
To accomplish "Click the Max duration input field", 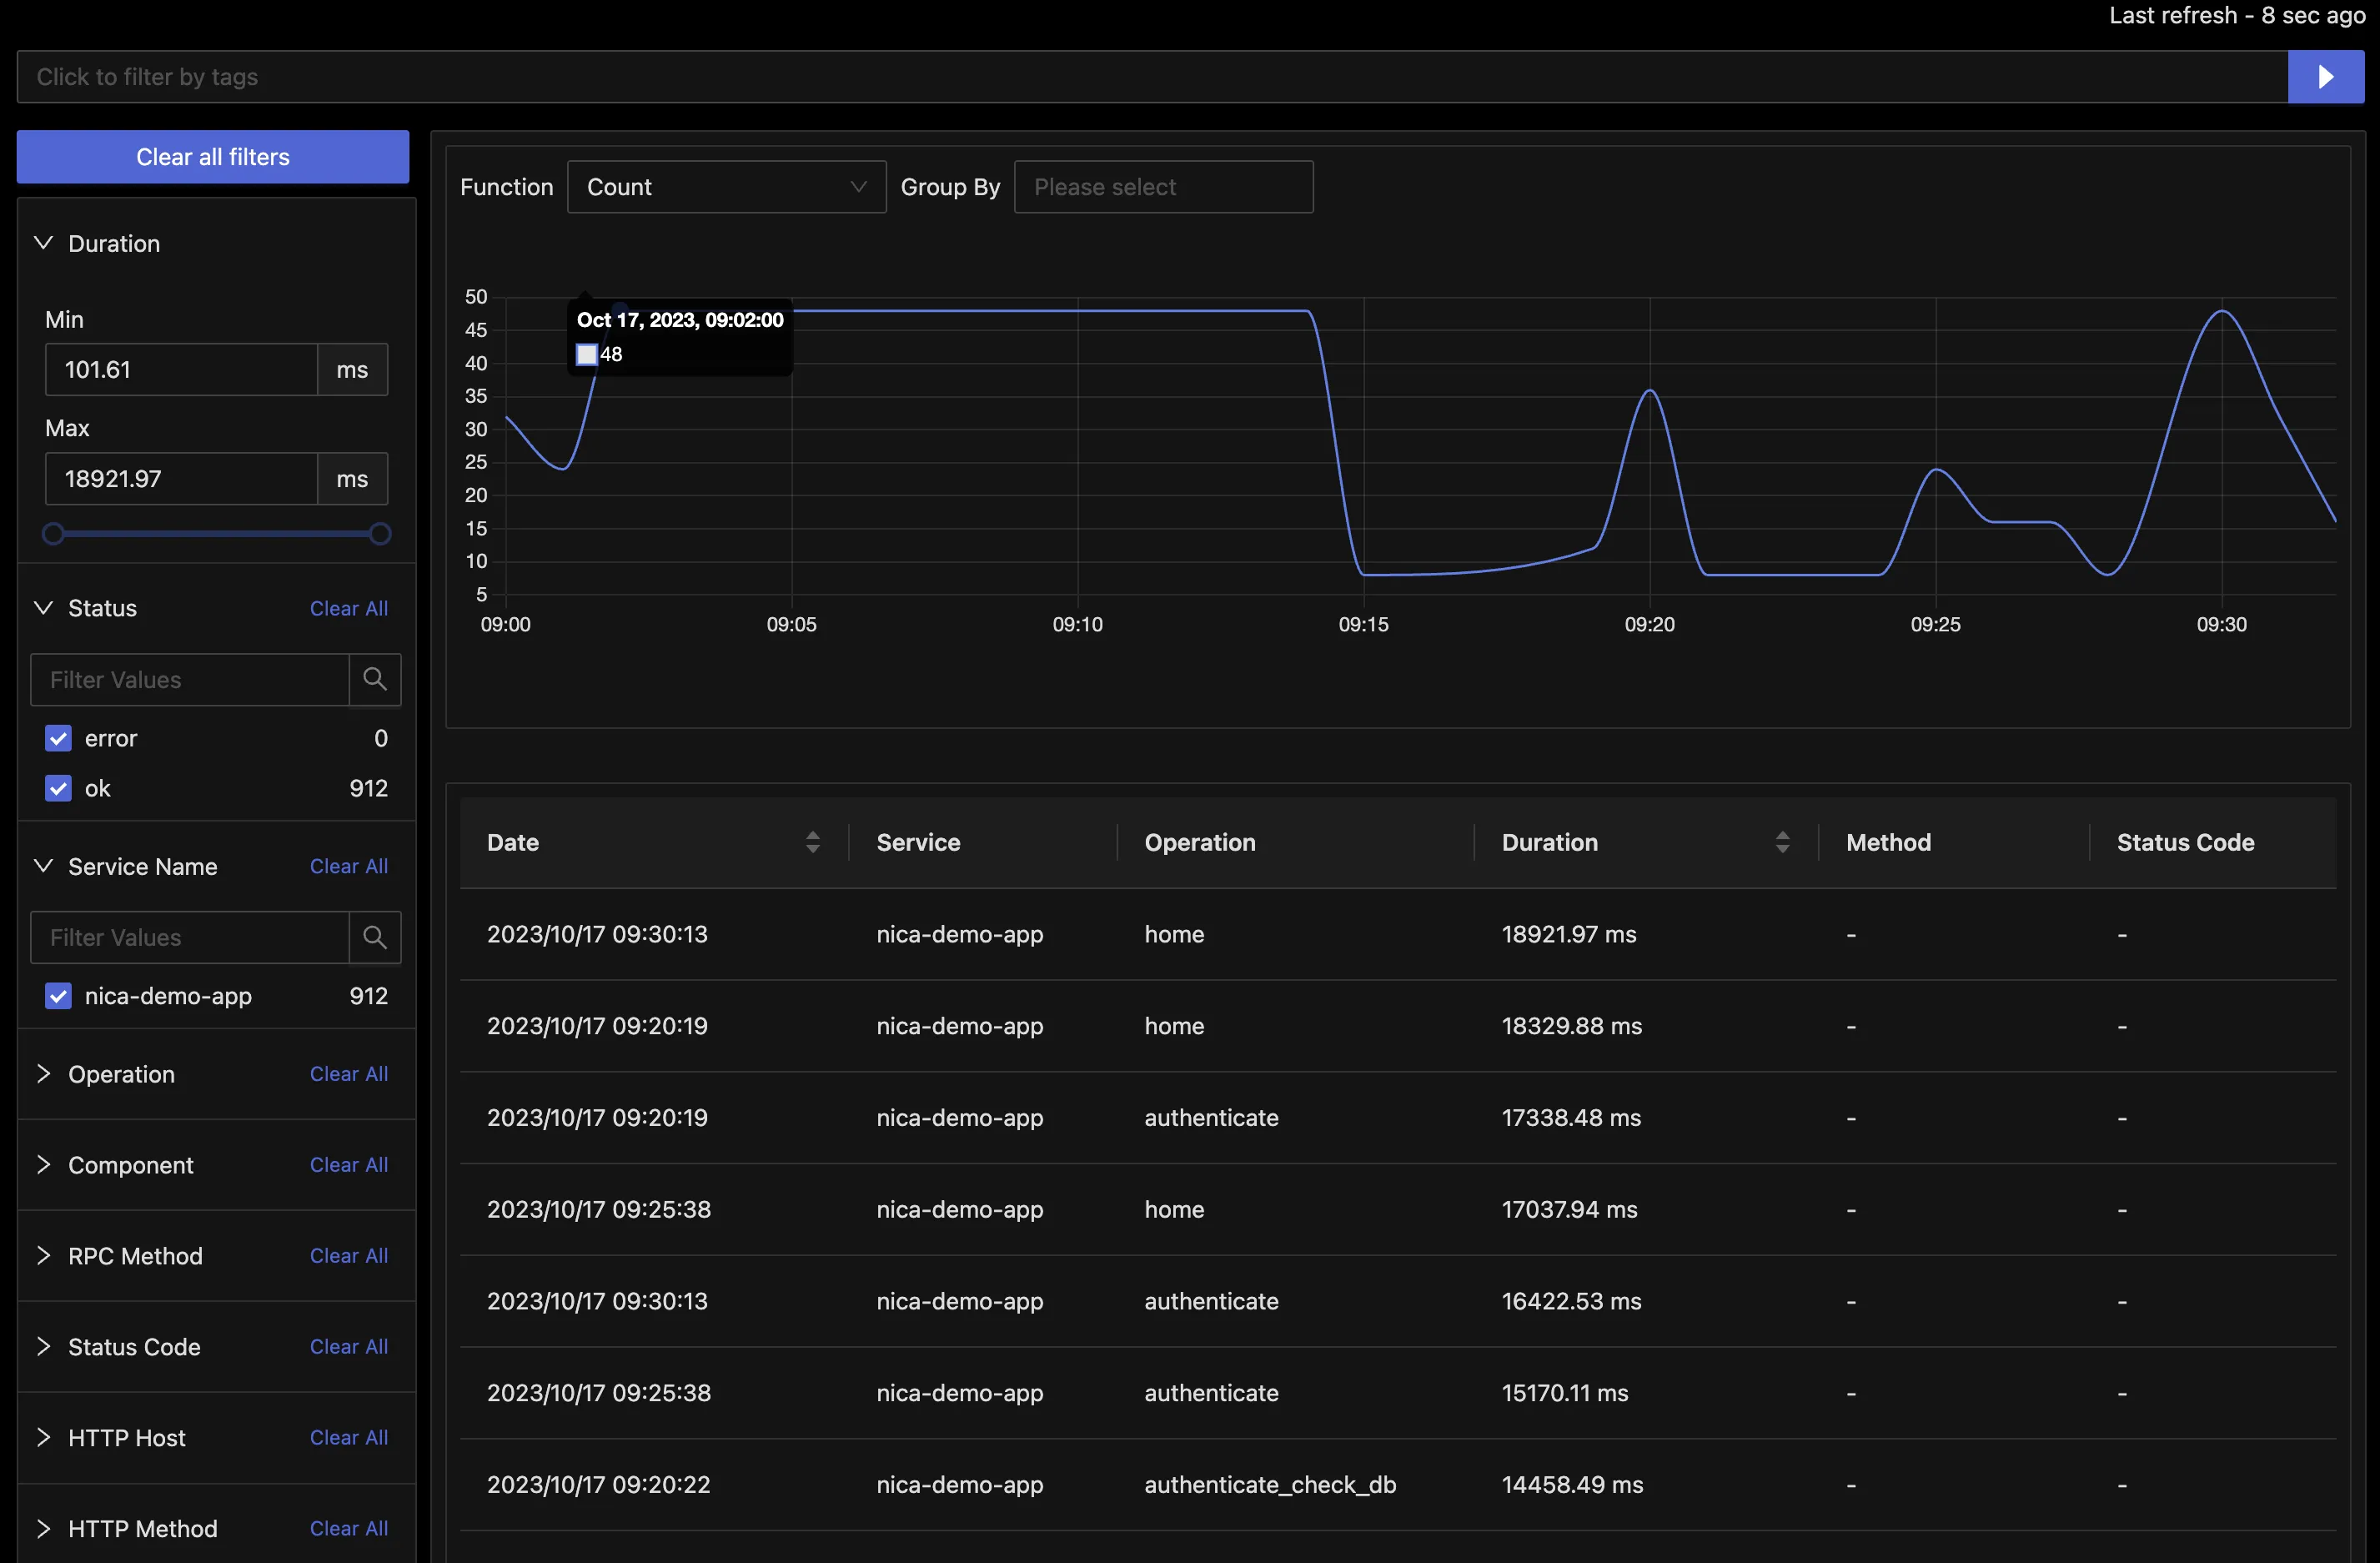I will (x=182, y=479).
